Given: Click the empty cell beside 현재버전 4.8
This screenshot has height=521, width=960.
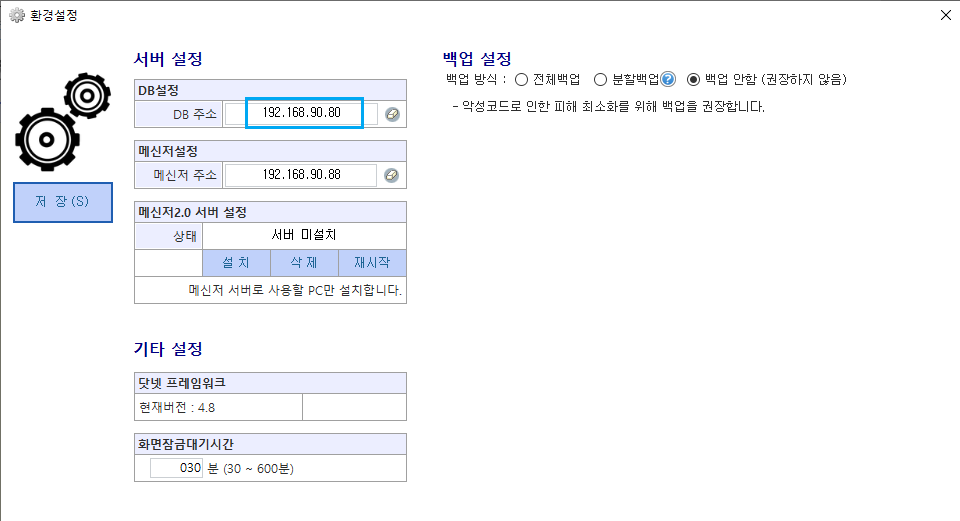Looking at the screenshot, I should click(x=354, y=407).
